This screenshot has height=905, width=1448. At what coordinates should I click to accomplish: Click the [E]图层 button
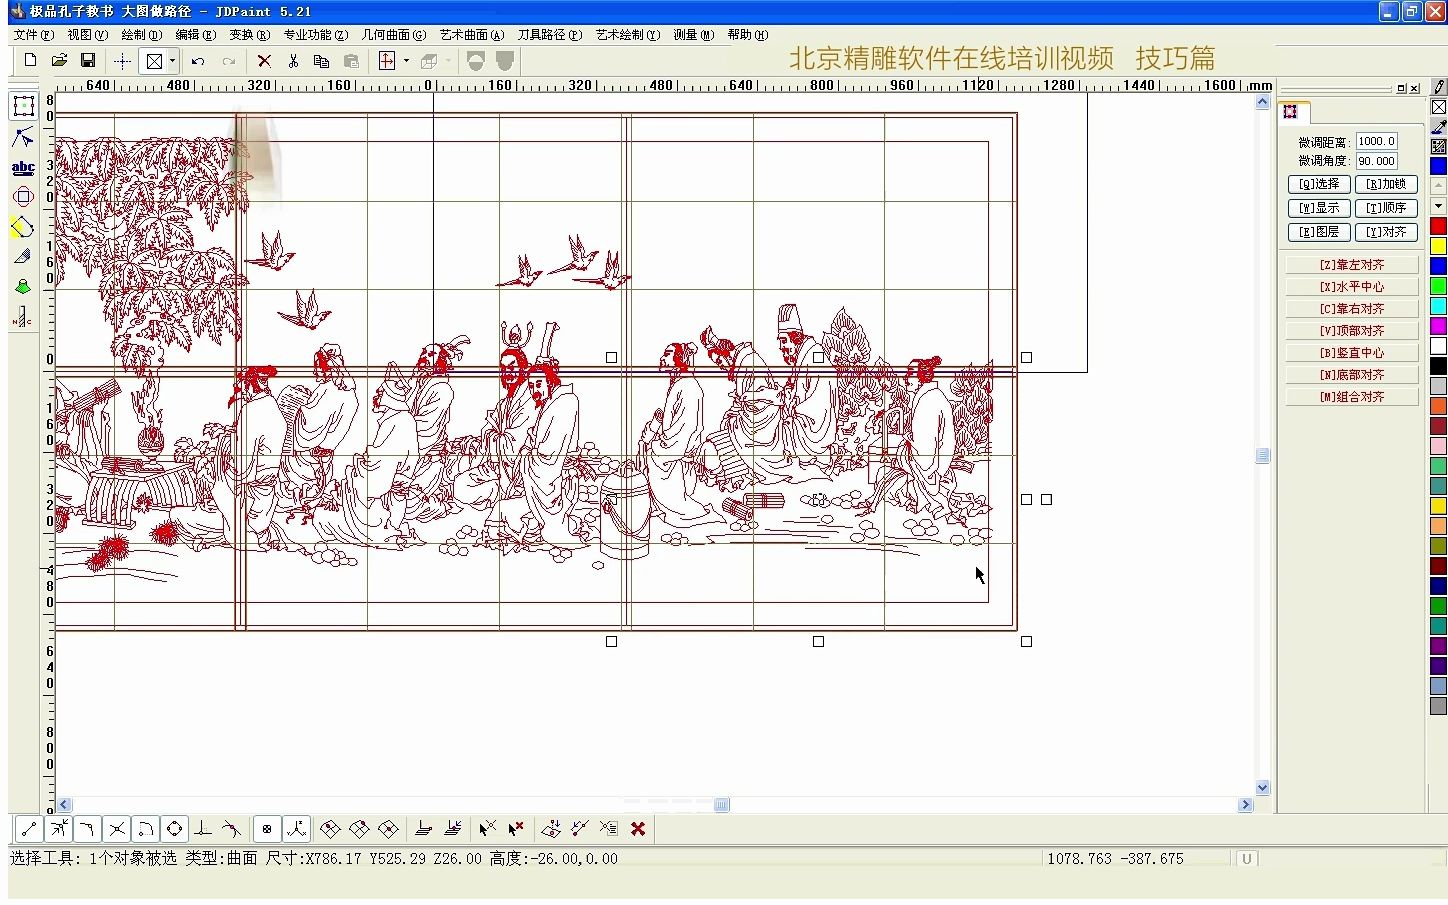pos(1319,232)
